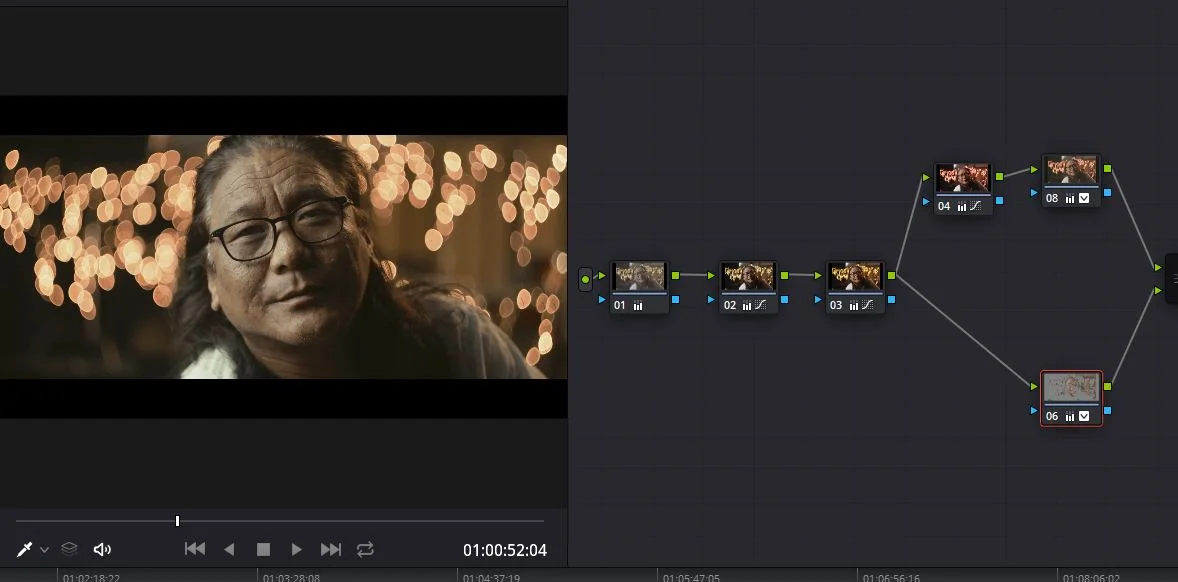Click the bars icon on node 01
The image size is (1178, 582).
click(638, 306)
